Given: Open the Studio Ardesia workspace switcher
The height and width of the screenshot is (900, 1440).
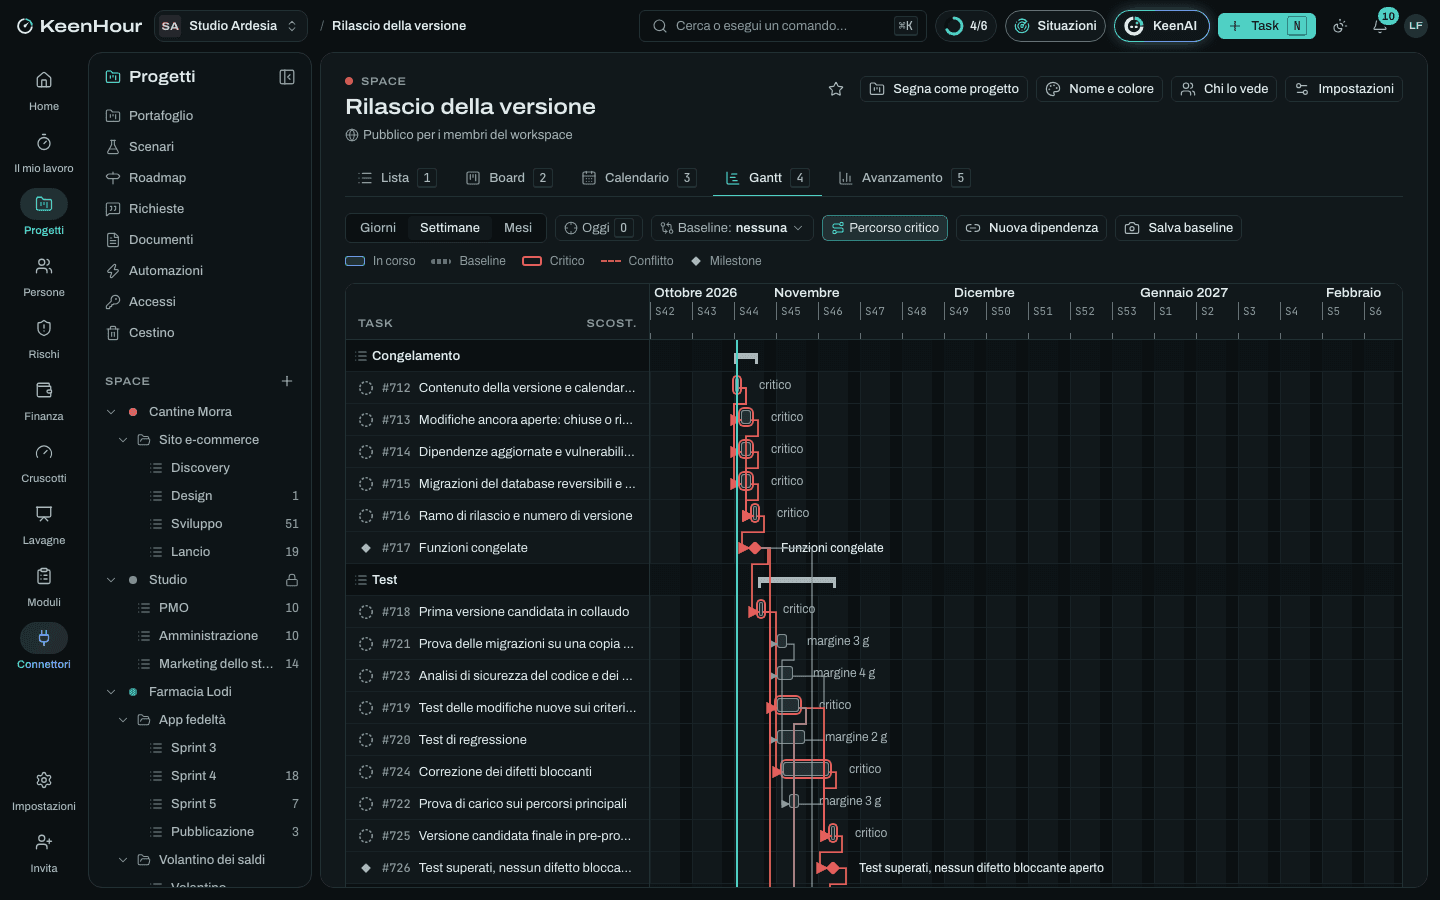Looking at the screenshot, I should click(x=231, y=26).
